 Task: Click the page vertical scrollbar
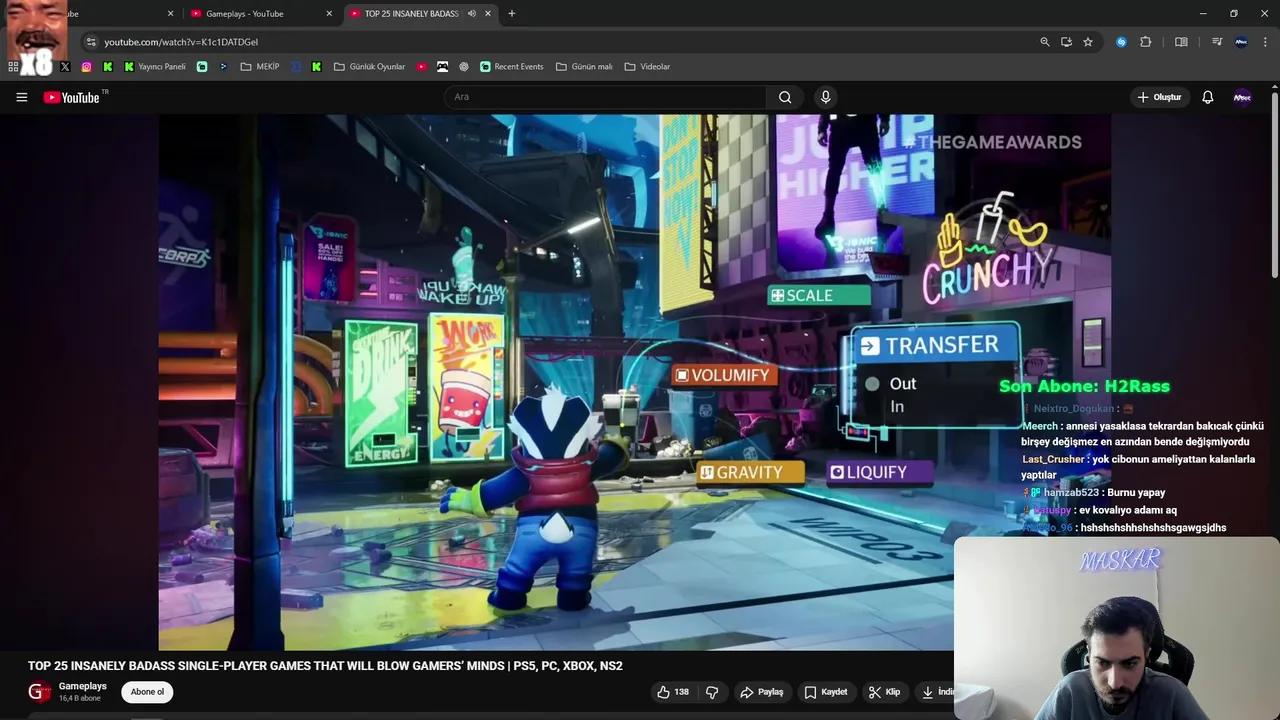1274,185
